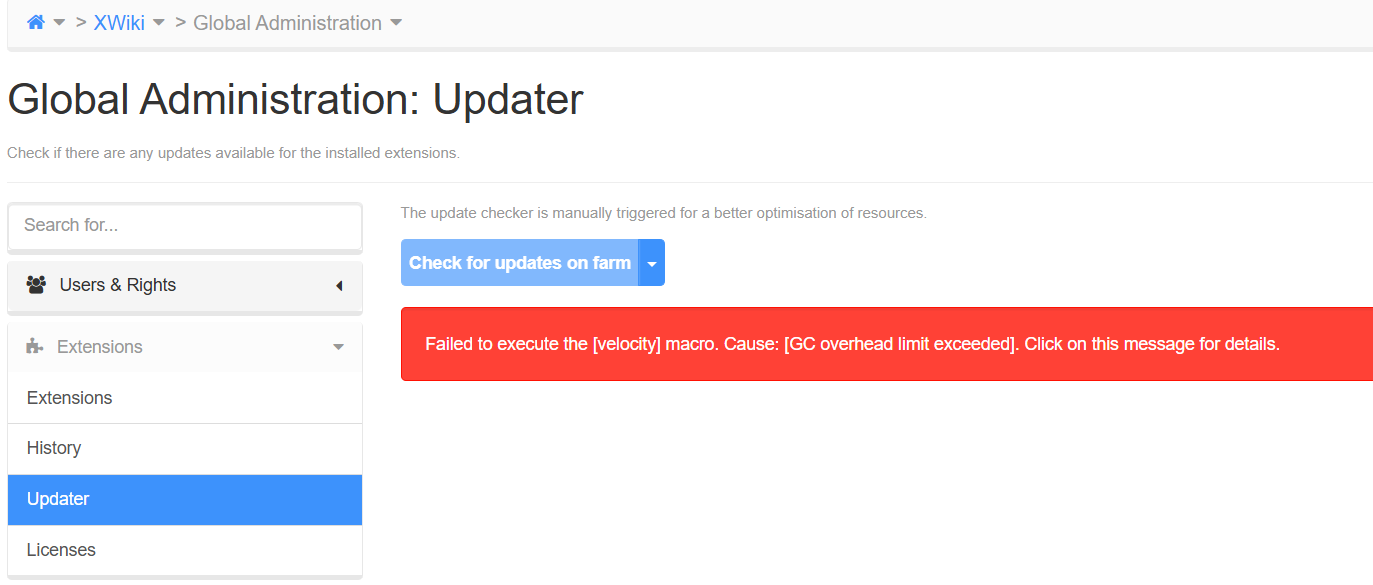The image size is (1373, 585).
Task: Click the down arrow on Extensions header
Action: (338, 347)
